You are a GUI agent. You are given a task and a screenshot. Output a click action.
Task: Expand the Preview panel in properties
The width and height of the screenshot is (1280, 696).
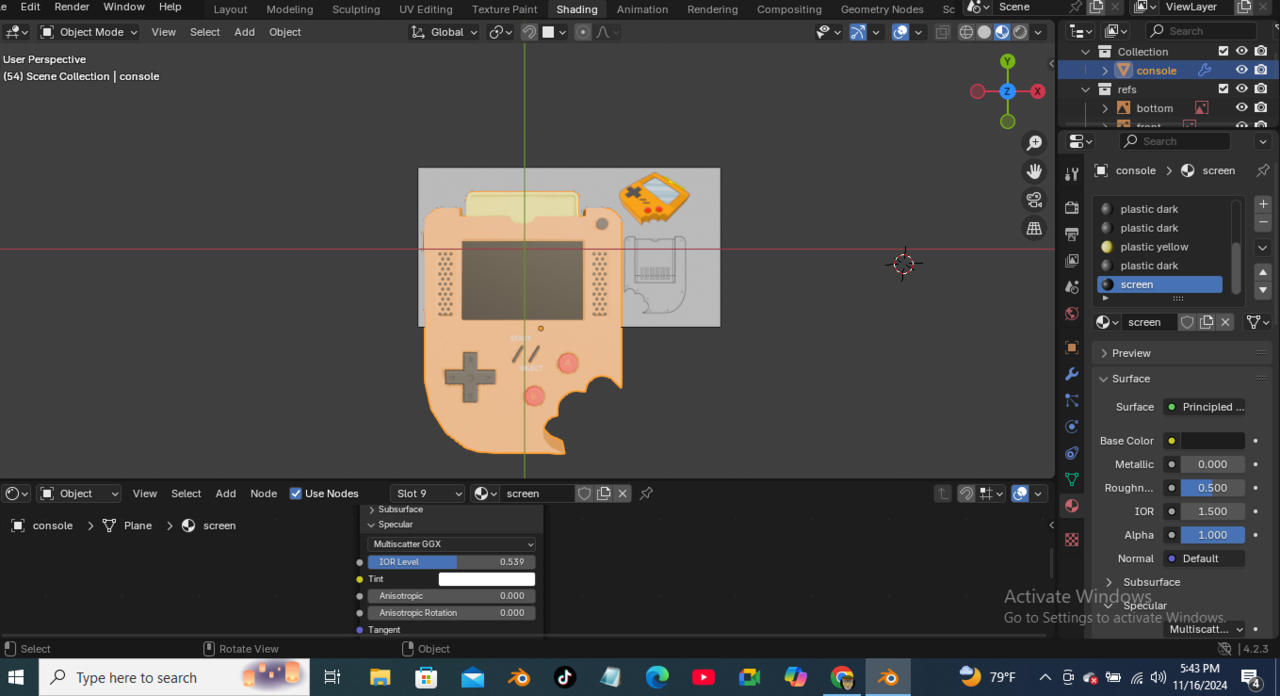pyautogui.click(x=1131, y=353)
